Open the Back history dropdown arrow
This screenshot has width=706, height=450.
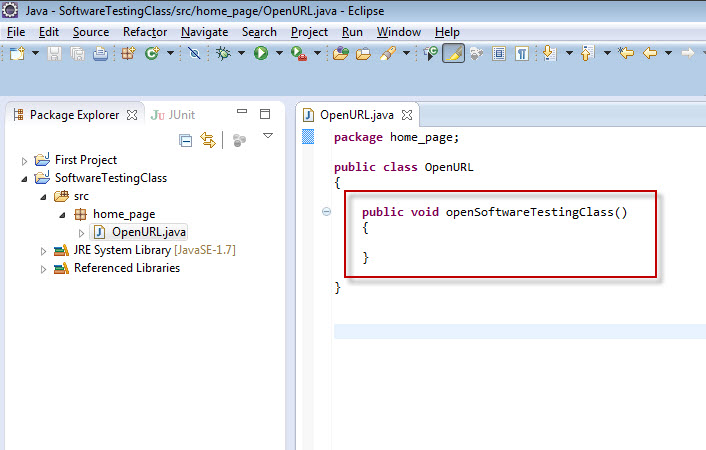[x=668, y=53]
